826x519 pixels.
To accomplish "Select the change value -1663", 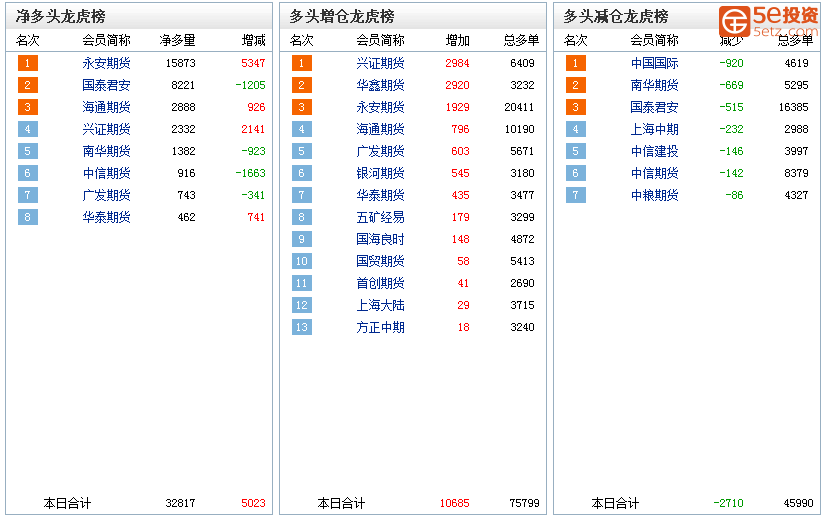I will 251,173.
